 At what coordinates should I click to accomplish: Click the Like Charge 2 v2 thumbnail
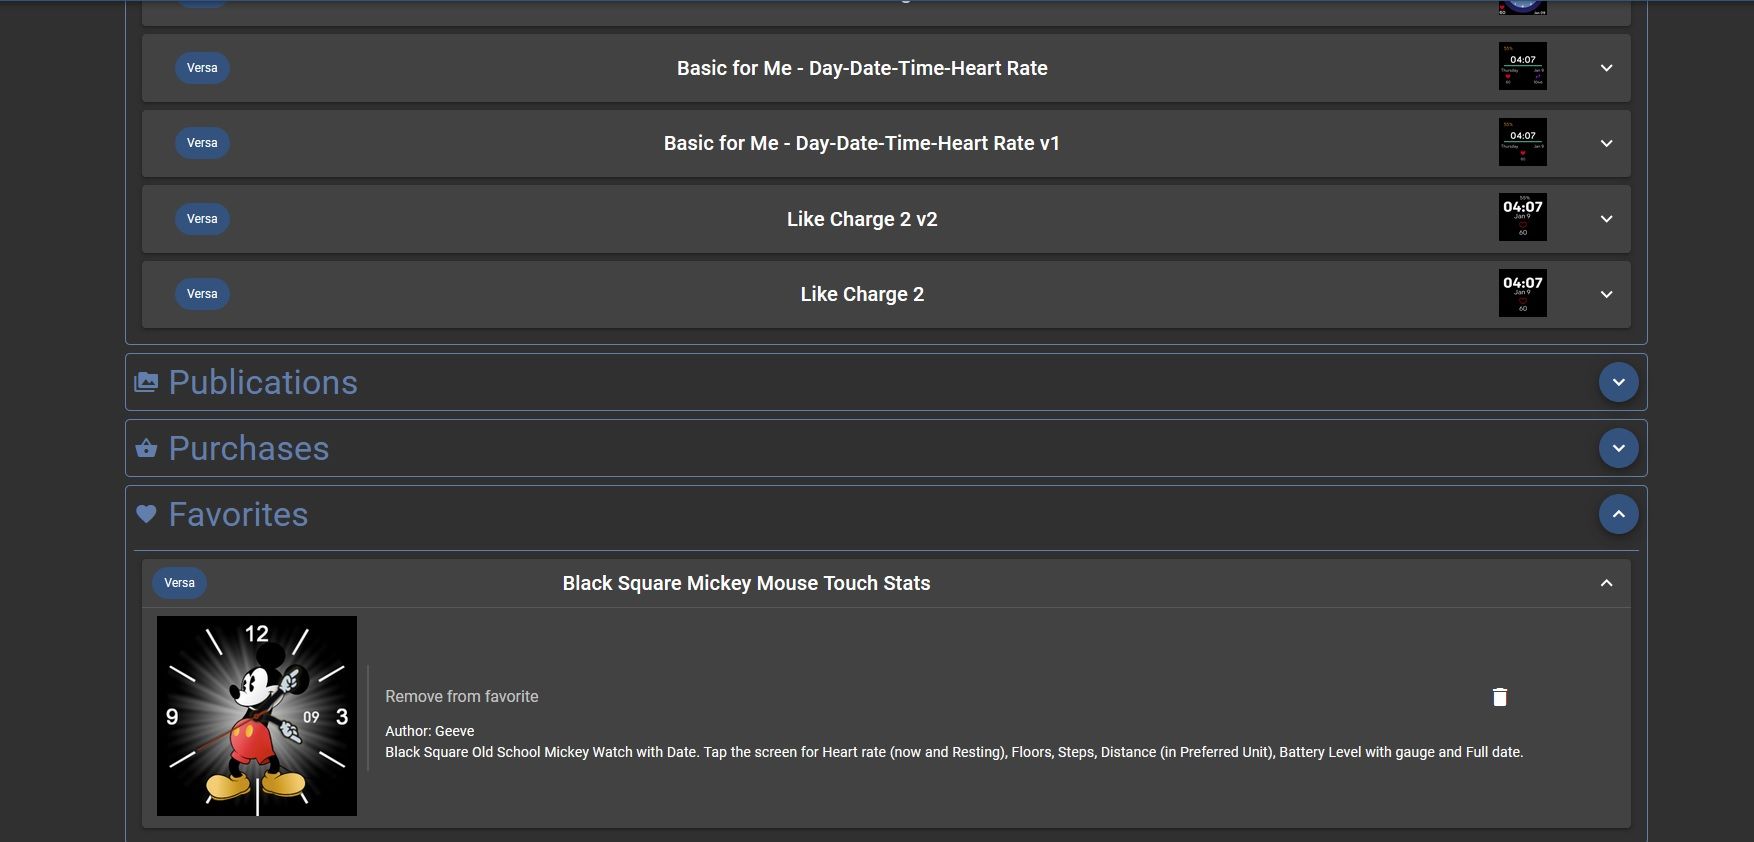pyautogui.click(x=1522, y=217)
